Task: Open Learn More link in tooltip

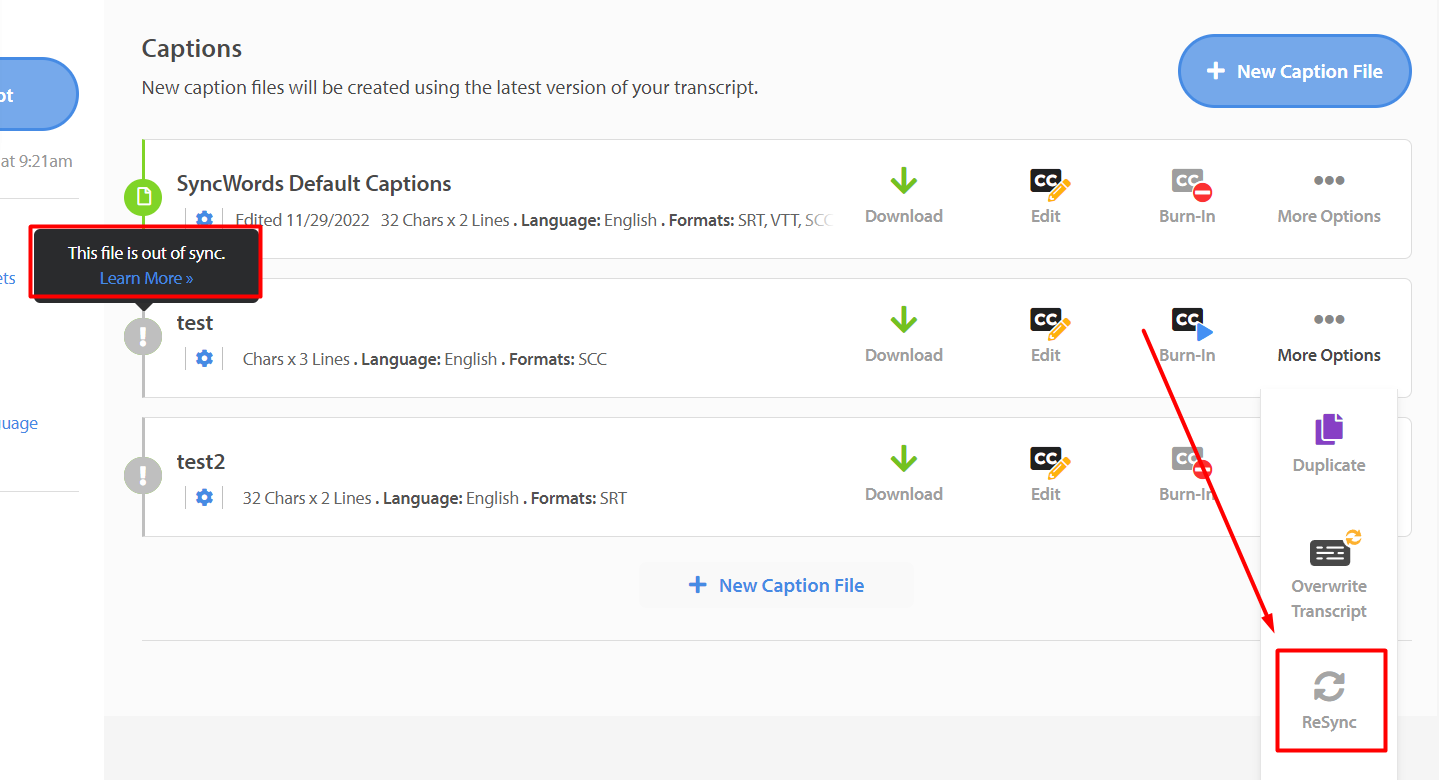Action: [x=146, y=278]
